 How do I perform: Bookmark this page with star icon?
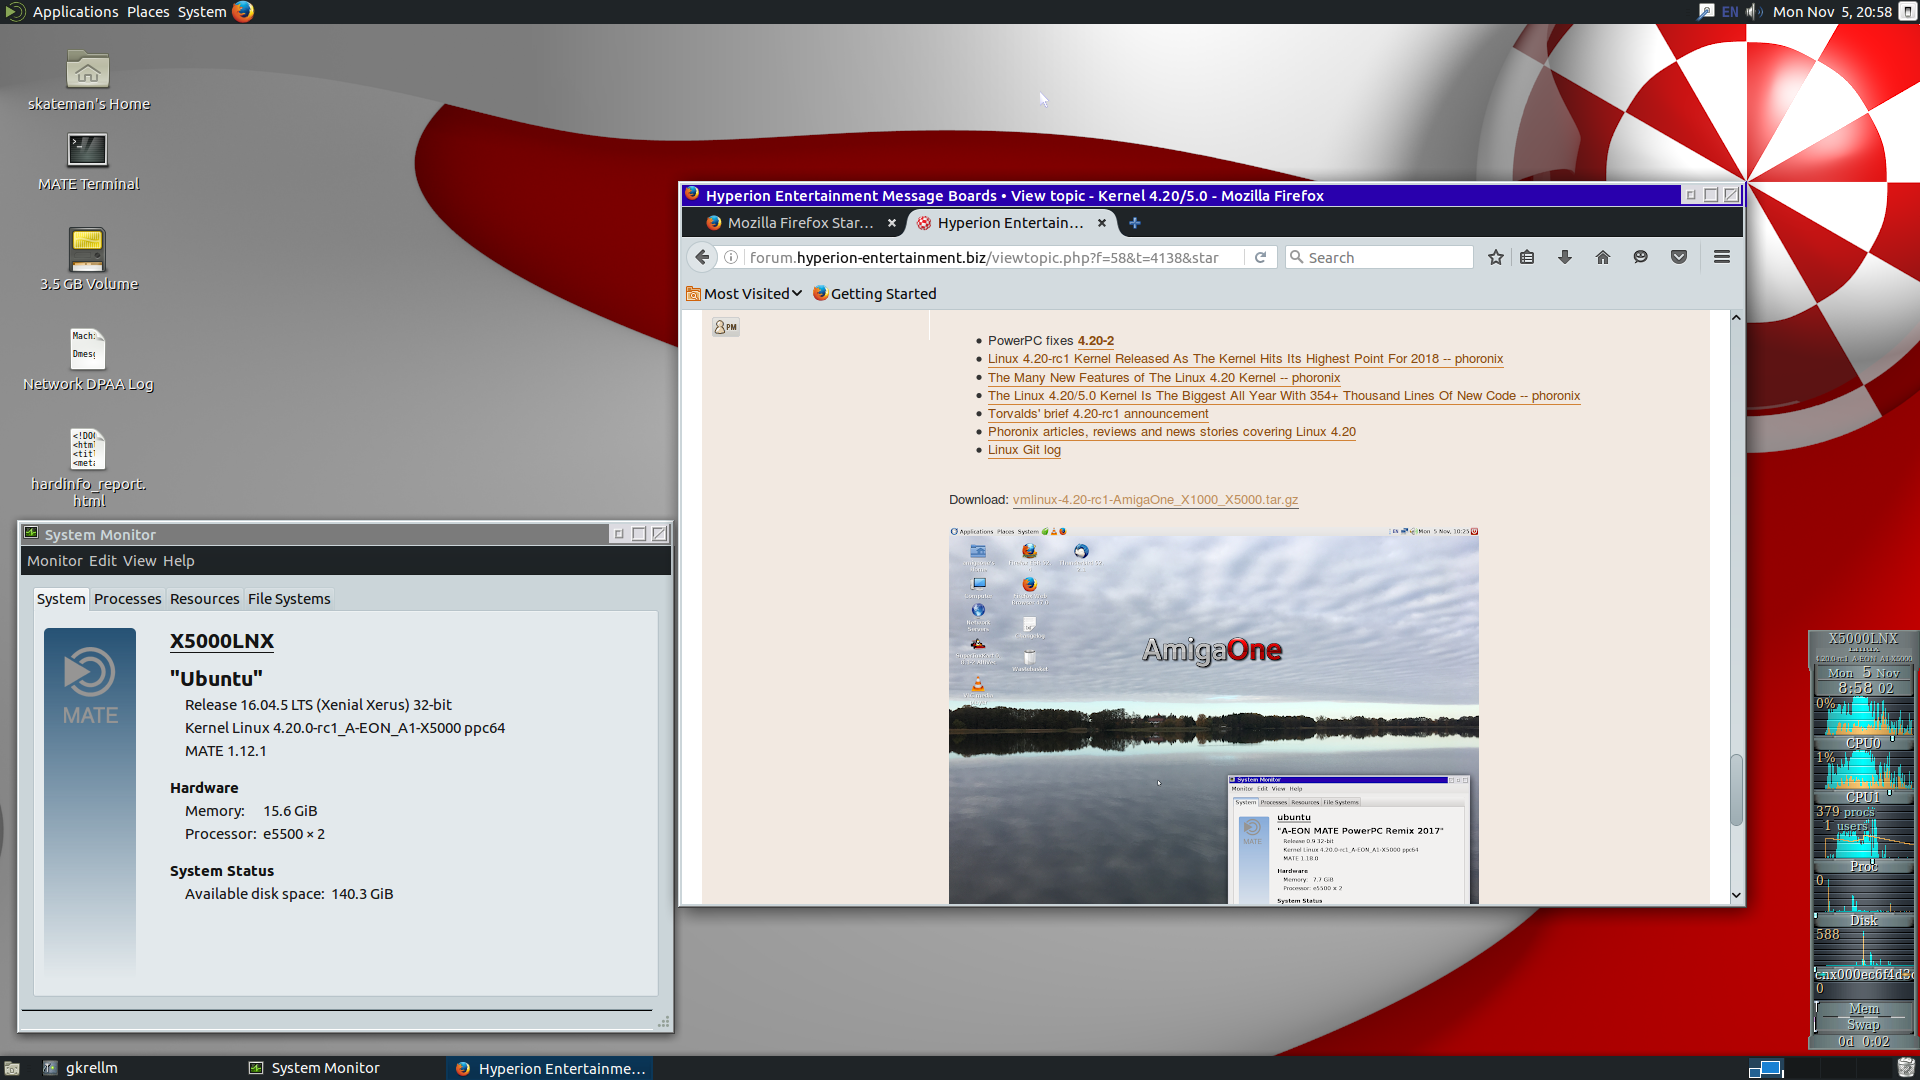click(x=1496, y=257)
